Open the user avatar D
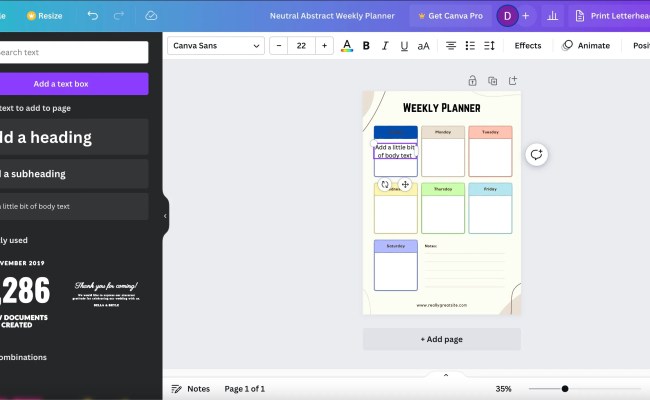 point(507,16)
